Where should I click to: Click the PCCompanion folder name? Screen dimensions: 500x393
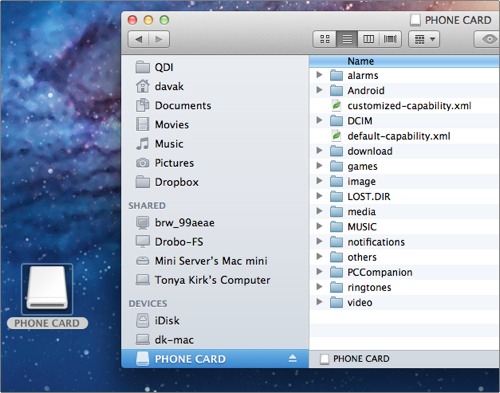(380, 272)
